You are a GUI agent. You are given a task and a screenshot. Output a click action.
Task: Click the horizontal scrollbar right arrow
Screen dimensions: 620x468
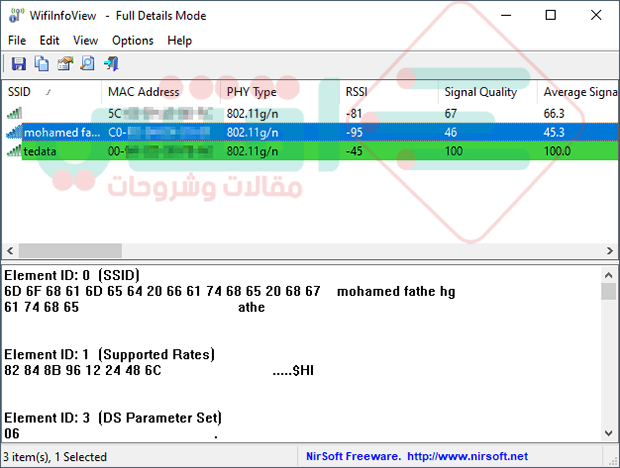(x=610, y=251)
